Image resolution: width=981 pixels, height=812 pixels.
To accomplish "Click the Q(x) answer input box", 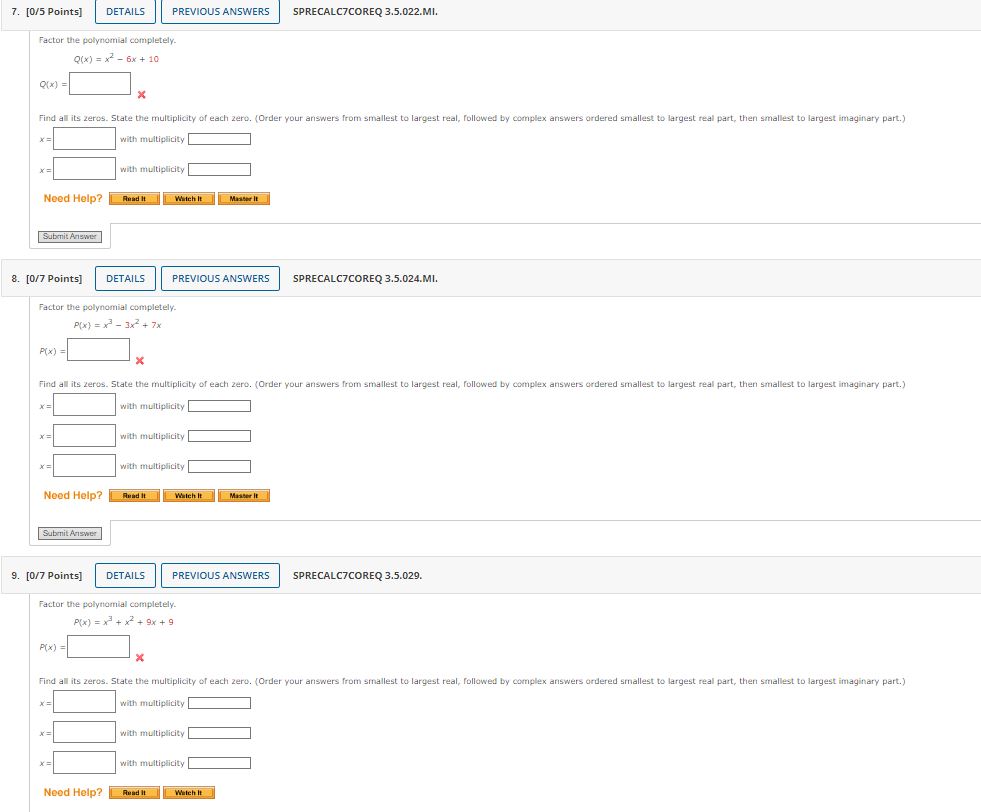I will point(98,83).
